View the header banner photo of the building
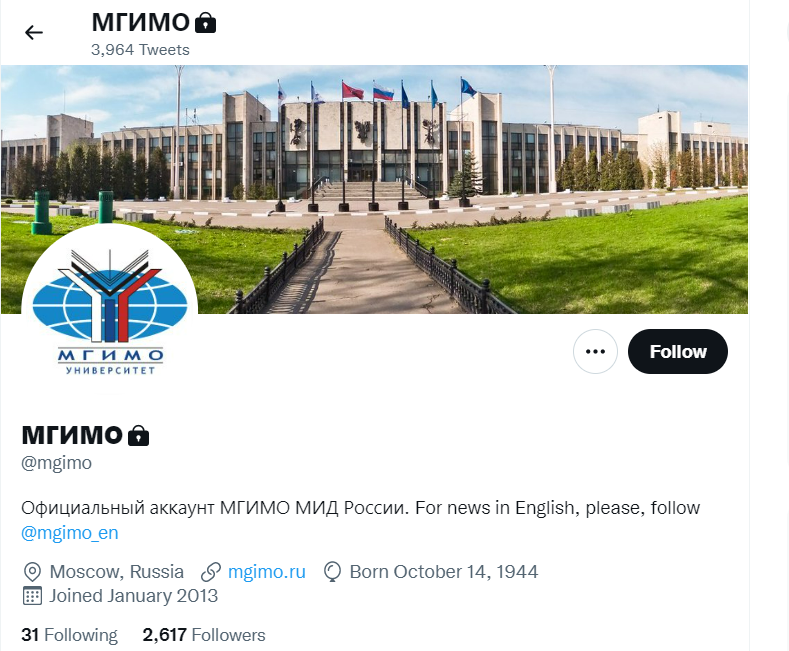 tap(374, 189)
